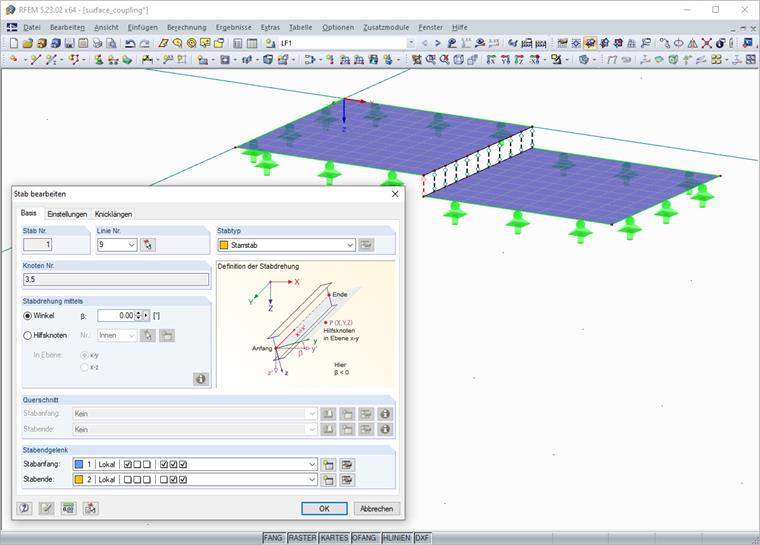Click the info icon in Stabdrehung section
Image resolution: width=760 pixels, height=545 pixels.
tap(201, 379)
